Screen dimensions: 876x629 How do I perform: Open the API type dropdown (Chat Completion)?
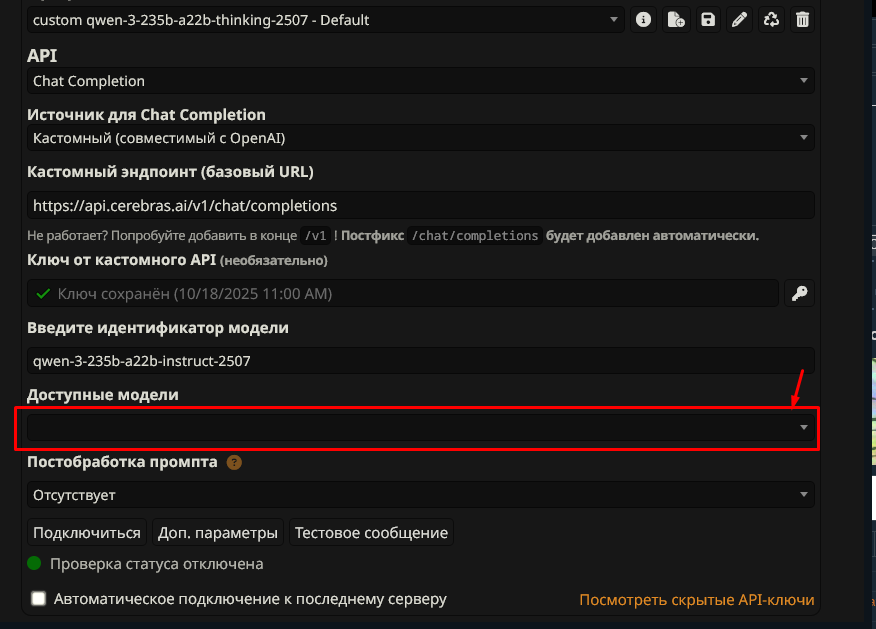[x=420, y=81]
